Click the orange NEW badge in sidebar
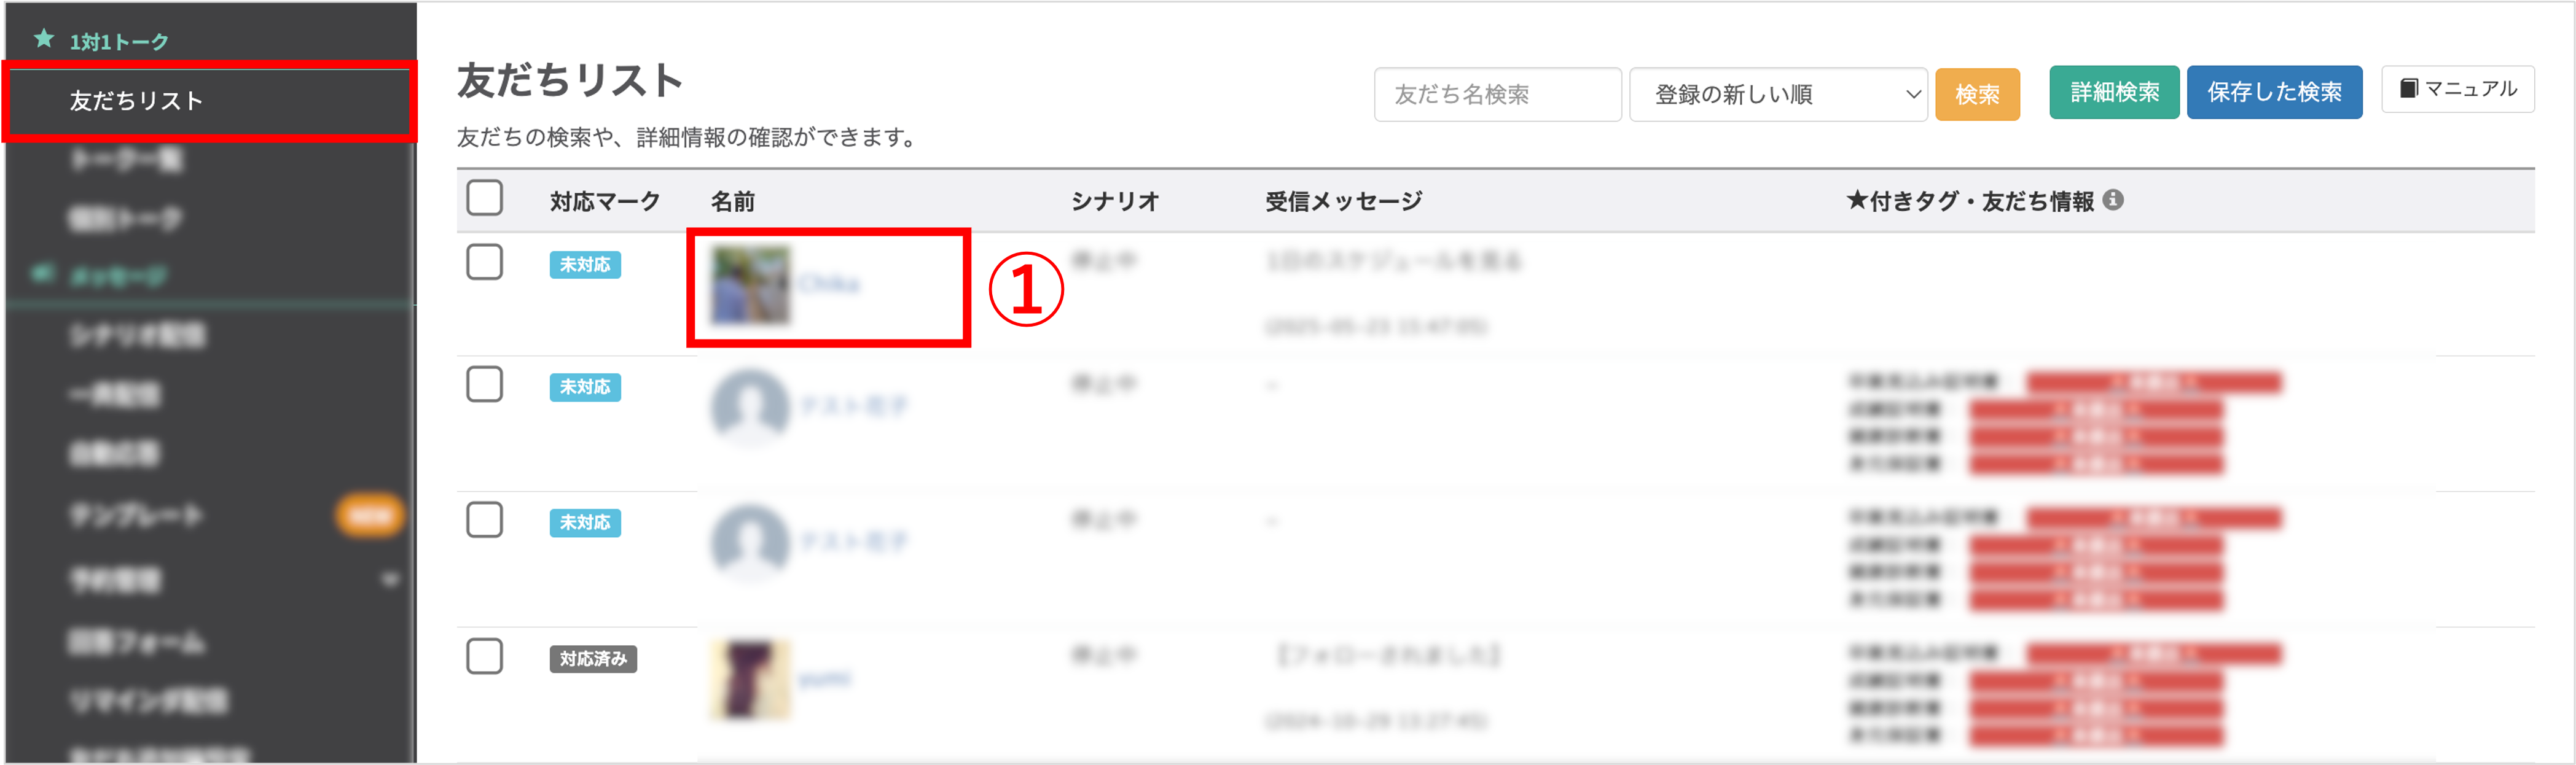Viewport: 2576px width, 765px height. click(x=369, y=516)
